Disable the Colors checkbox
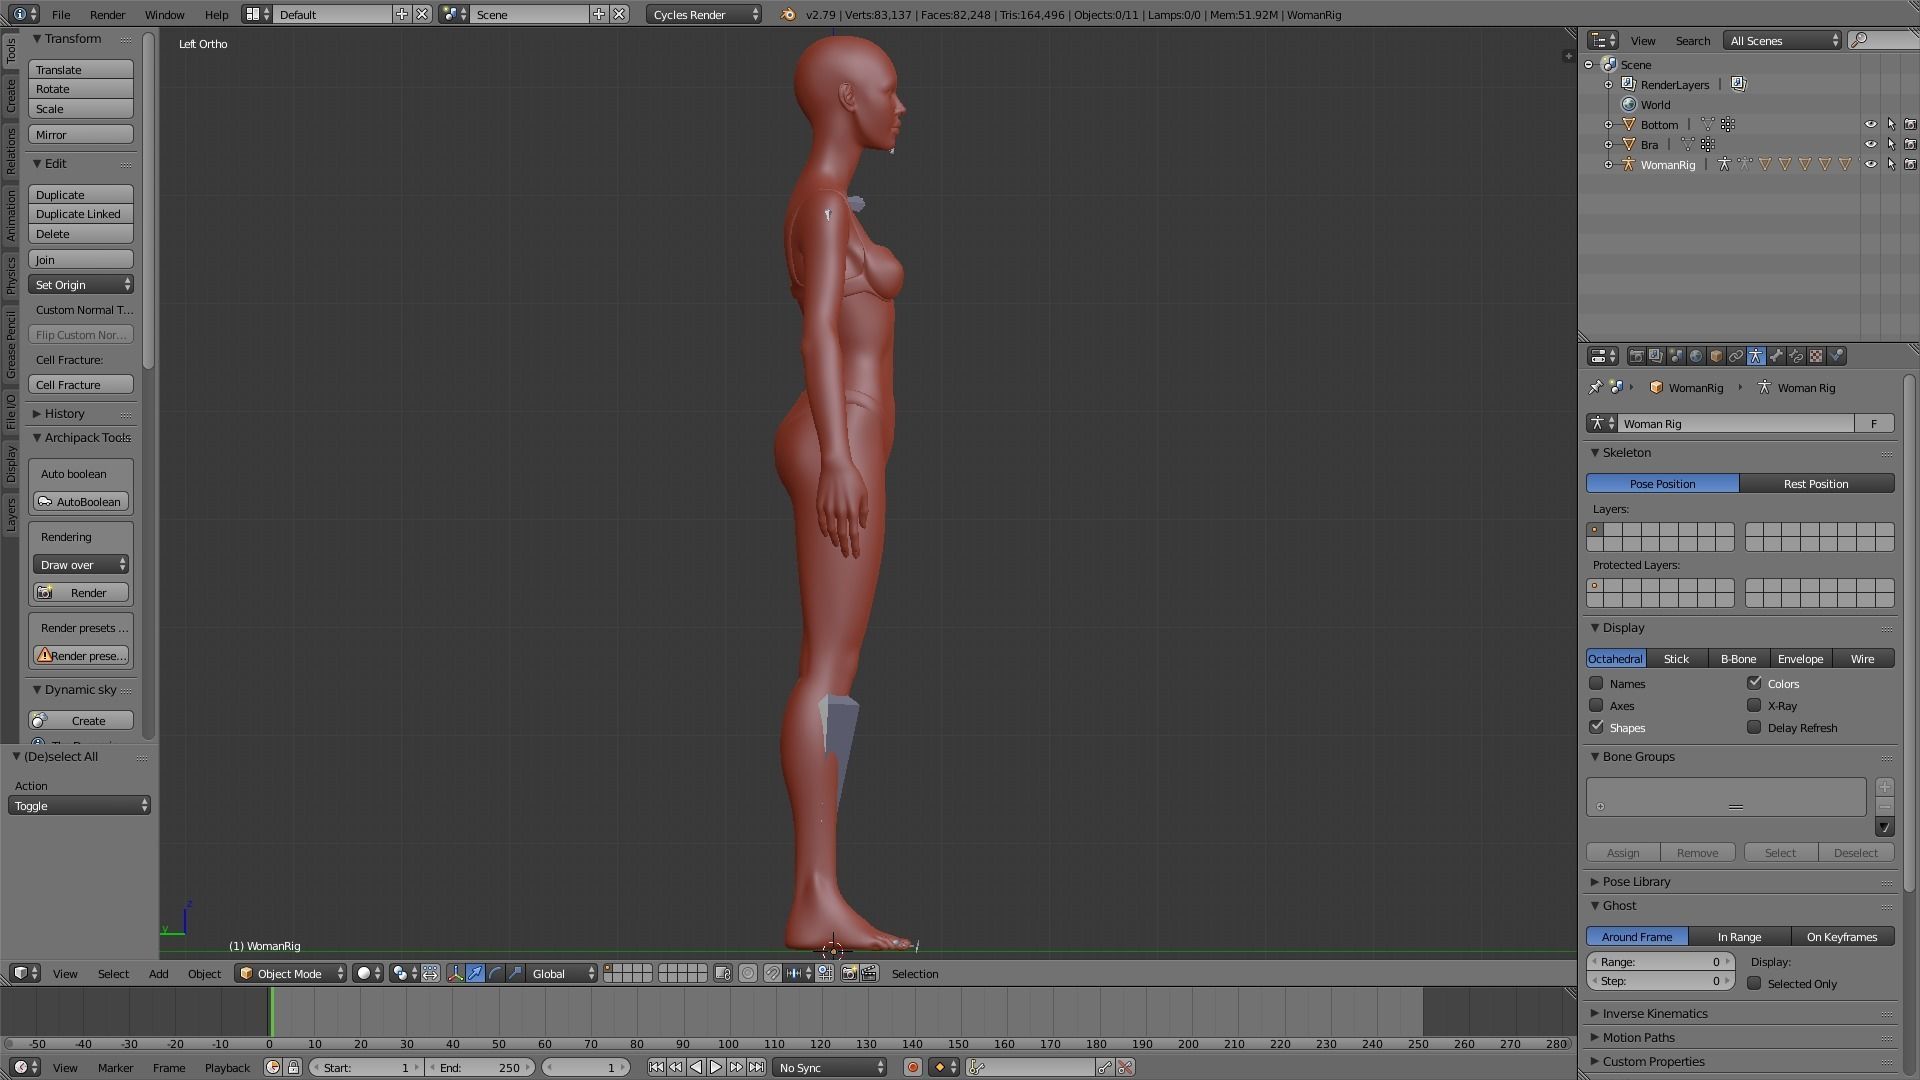1920x1080 pixels. [x=1754, y=684]
